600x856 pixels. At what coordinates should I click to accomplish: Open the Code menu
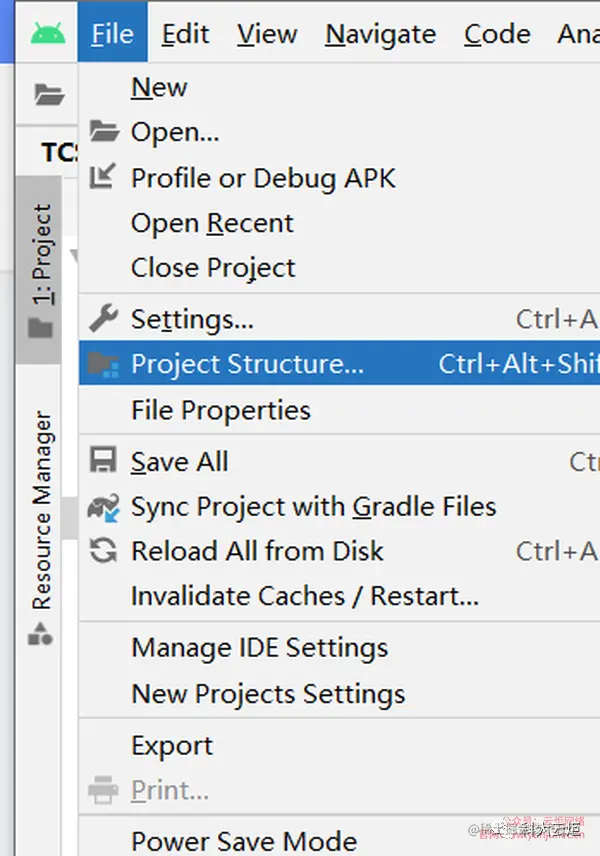(497, 34)
